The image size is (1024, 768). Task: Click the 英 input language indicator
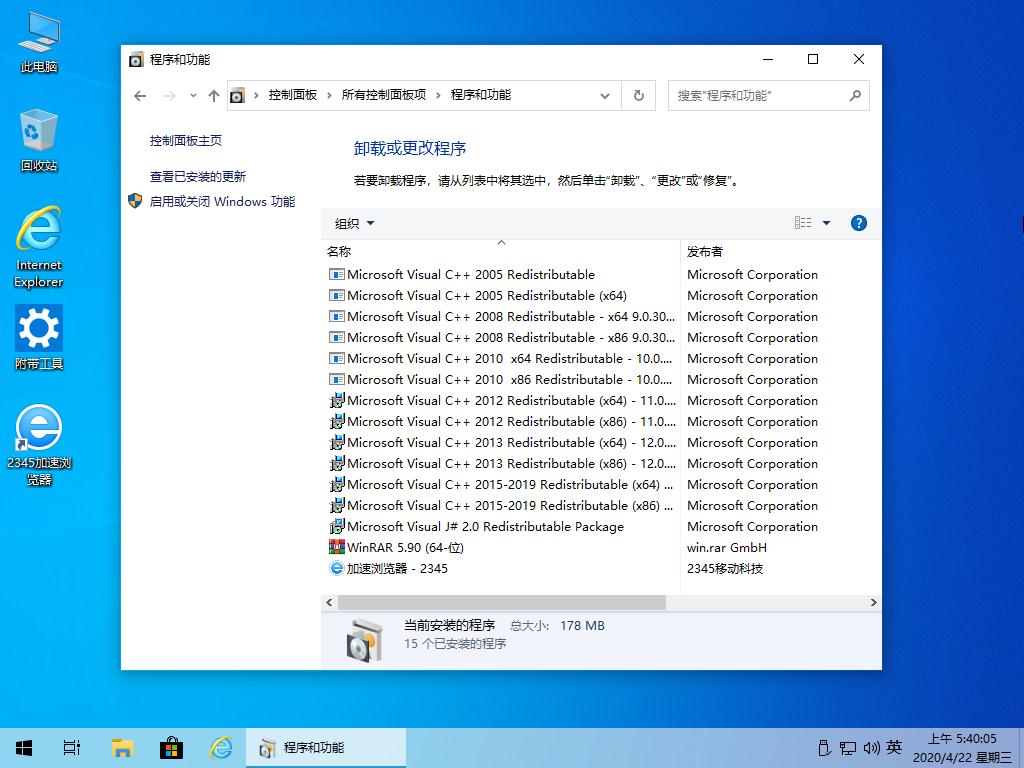pos(895,747)
